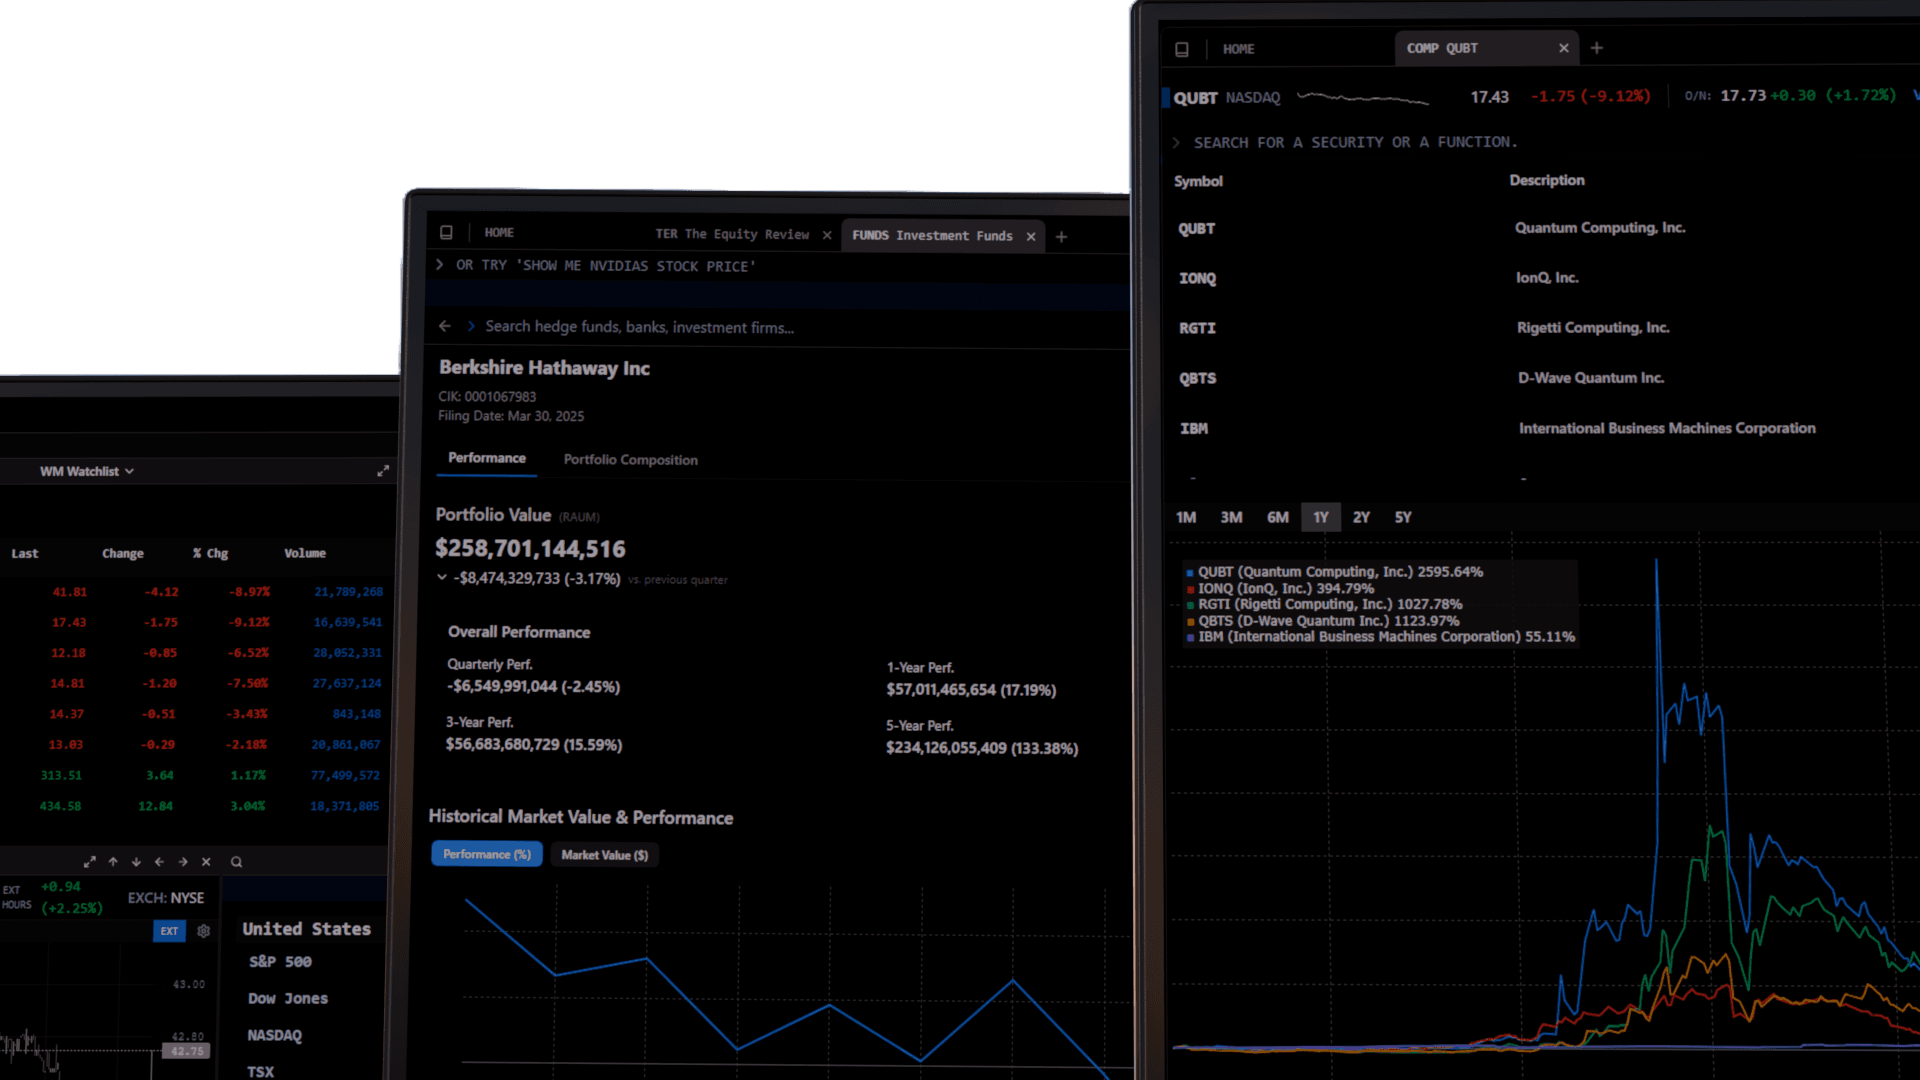
Task: Set chart range to 1Y
Action: tap(1321, 518)
